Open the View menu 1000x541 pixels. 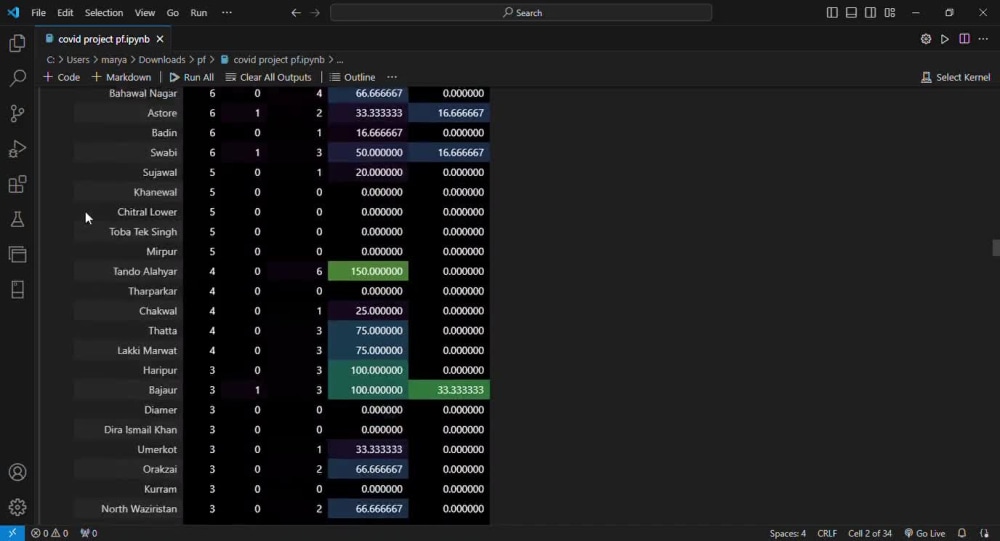coord(145,13)
